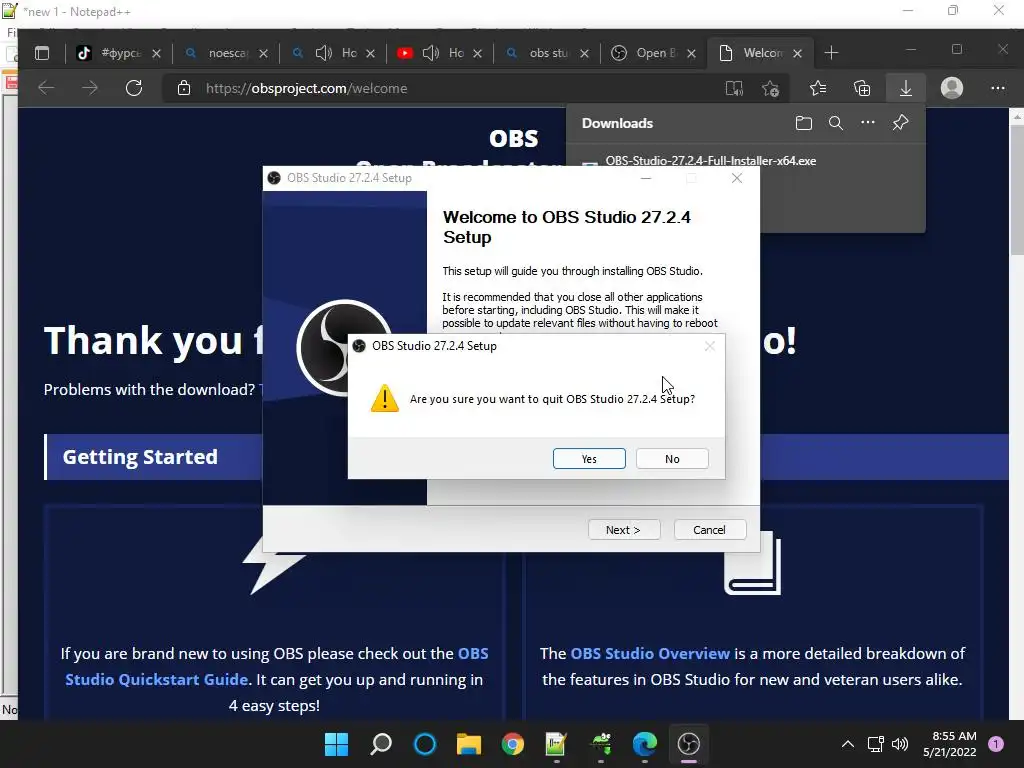Open the Favorites list icon
The height and width of the screenshot is (768, 1024).
coord(818,88)
